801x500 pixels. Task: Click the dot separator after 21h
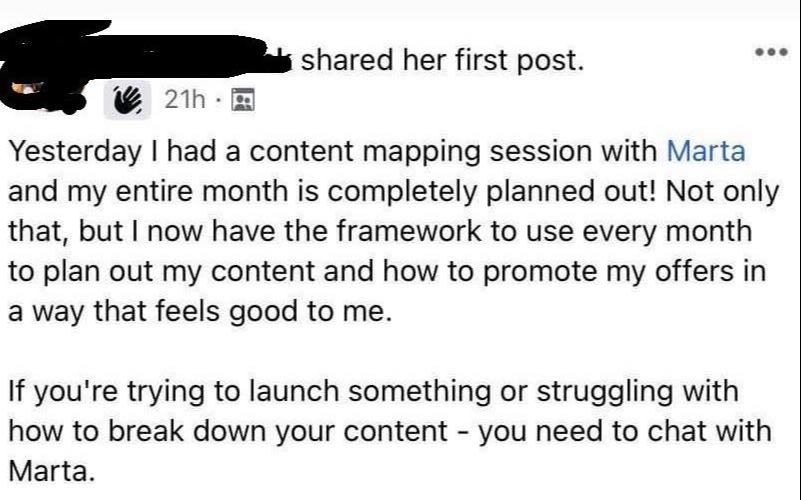click(218, 100)
